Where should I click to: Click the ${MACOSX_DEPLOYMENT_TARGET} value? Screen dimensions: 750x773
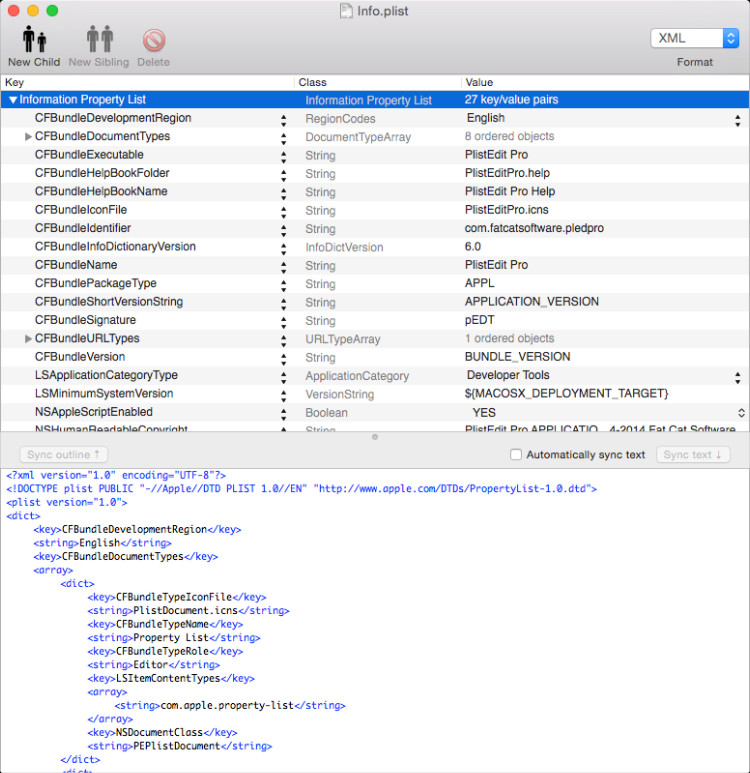click(567, 393)
